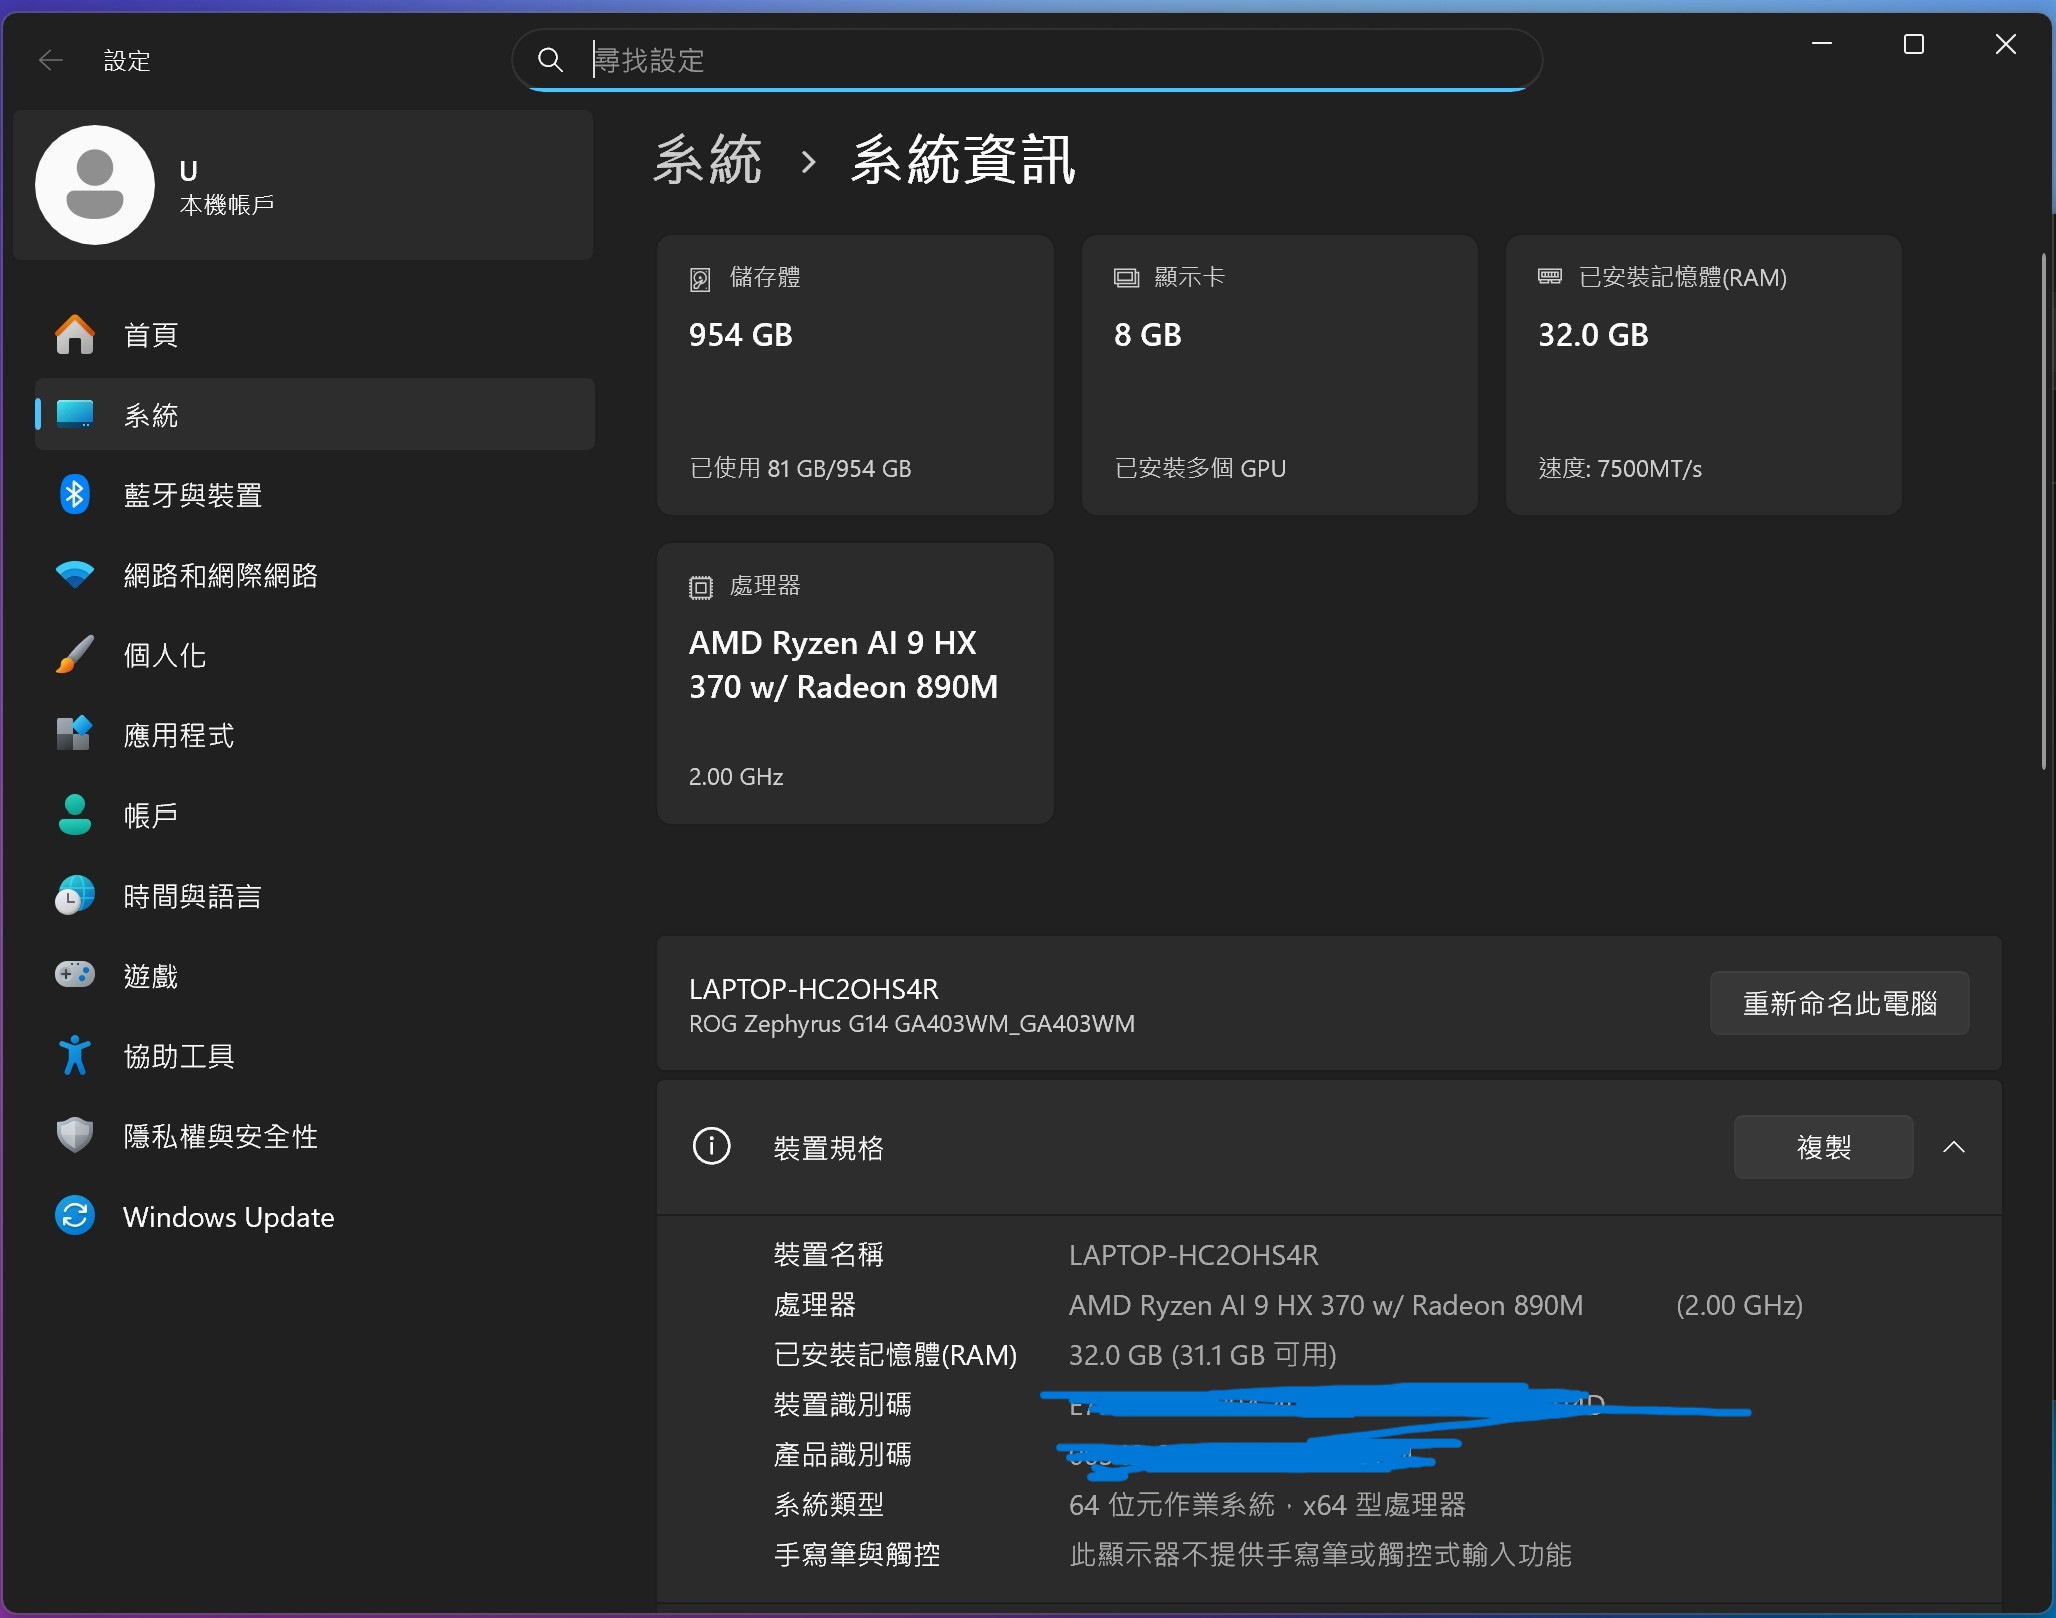Click the apps icon for 應用程式
2056x1618 pixels.
pyautogui.click(x=75, y=735)
